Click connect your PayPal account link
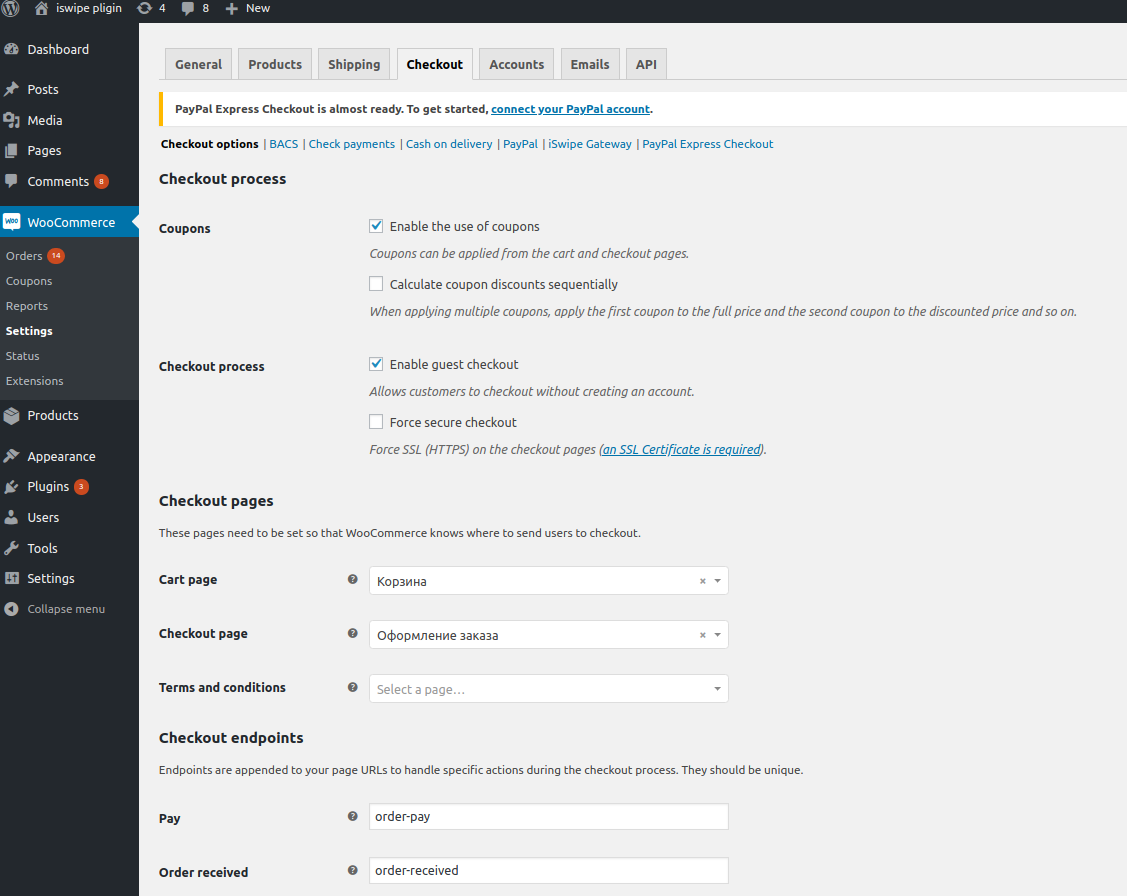The width and height of the screenshot is (1127, 896). pyautogui.click(x=571, y=109)
